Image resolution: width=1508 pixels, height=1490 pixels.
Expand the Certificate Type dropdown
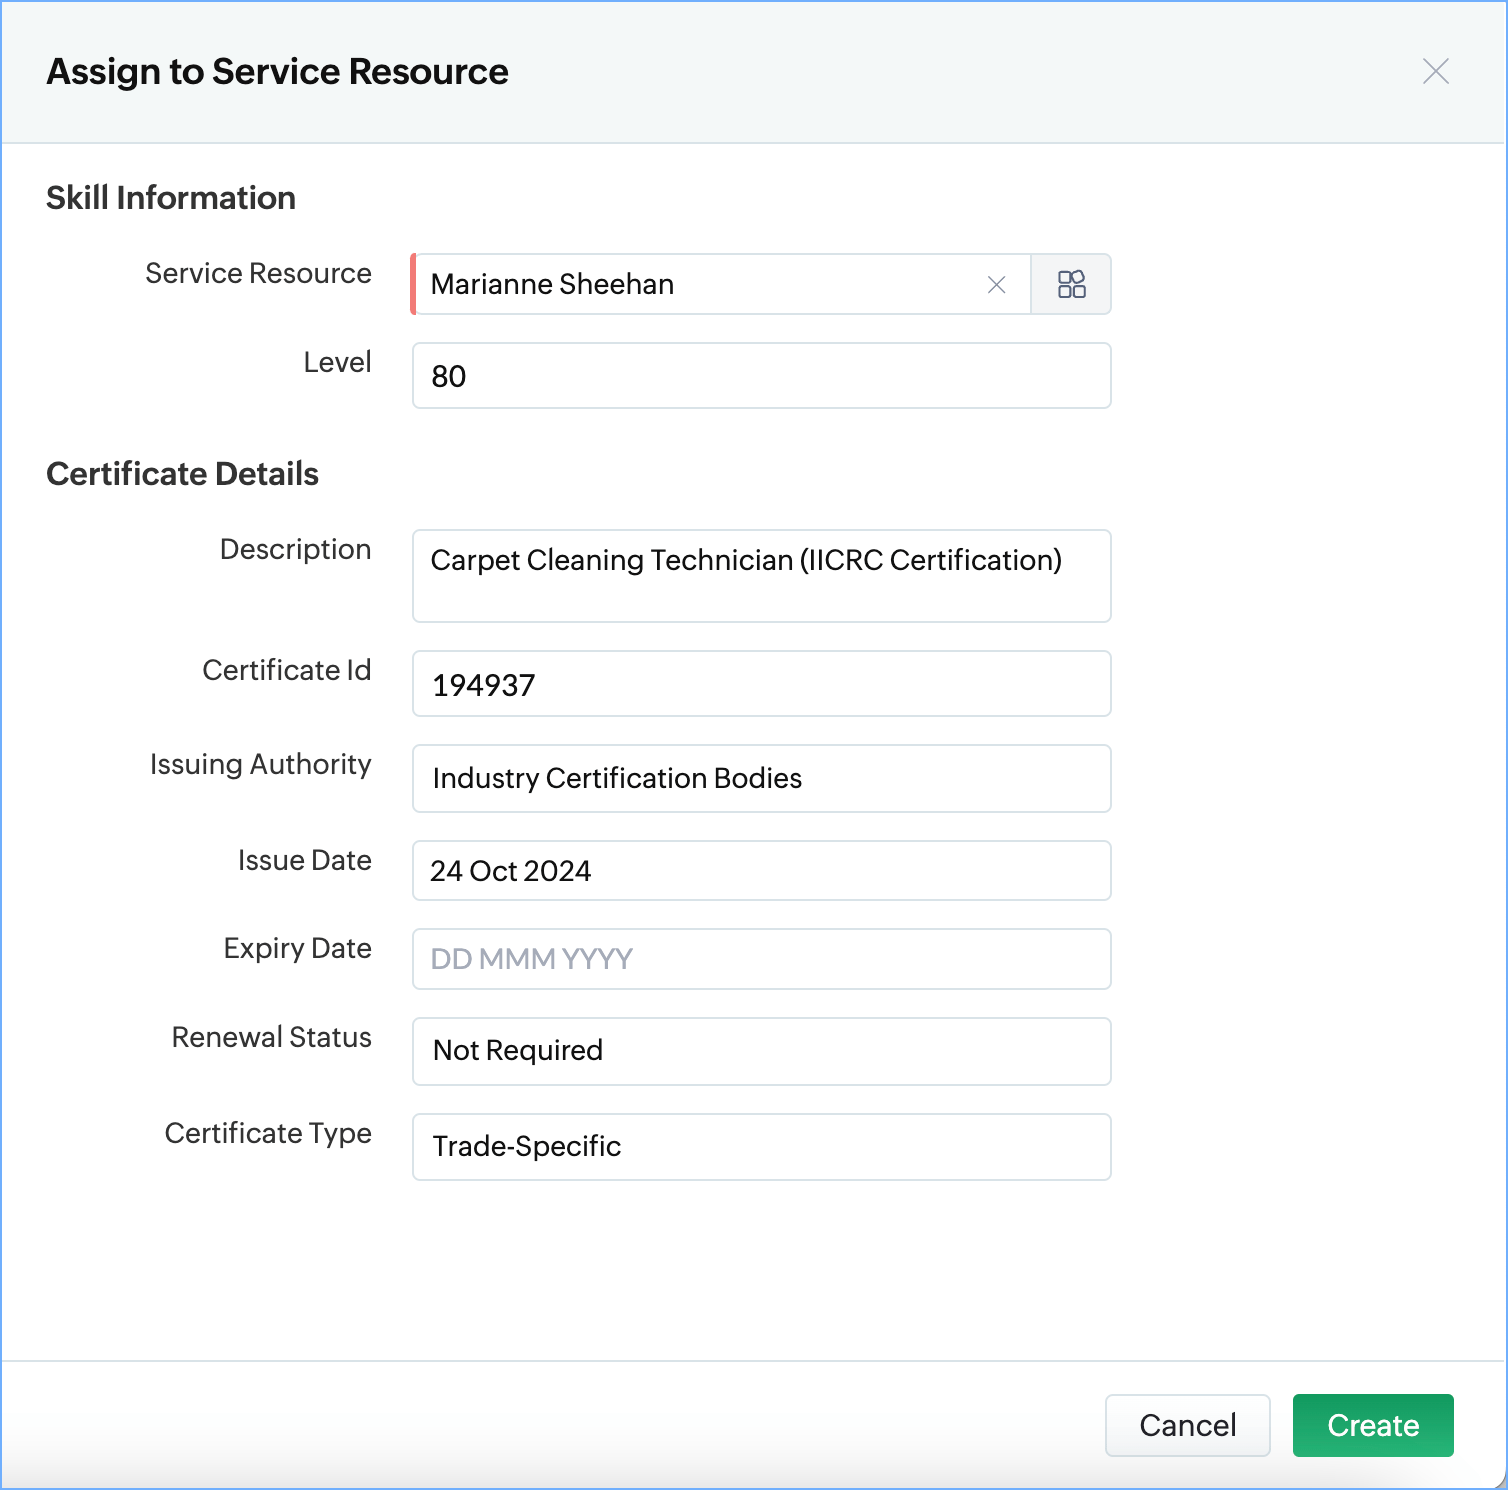pyautogui.click(x=761, y=1147)
